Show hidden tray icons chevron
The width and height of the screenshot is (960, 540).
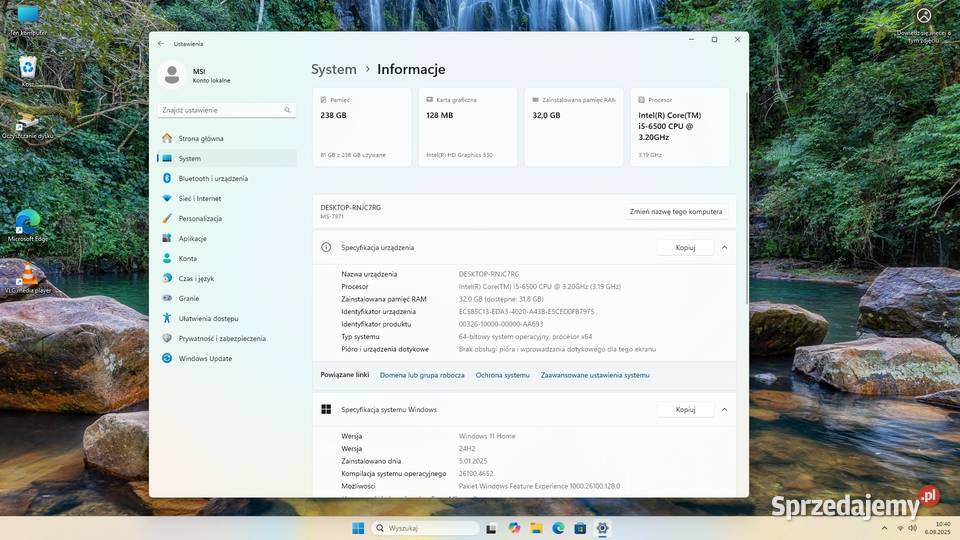tap(884, 528)
